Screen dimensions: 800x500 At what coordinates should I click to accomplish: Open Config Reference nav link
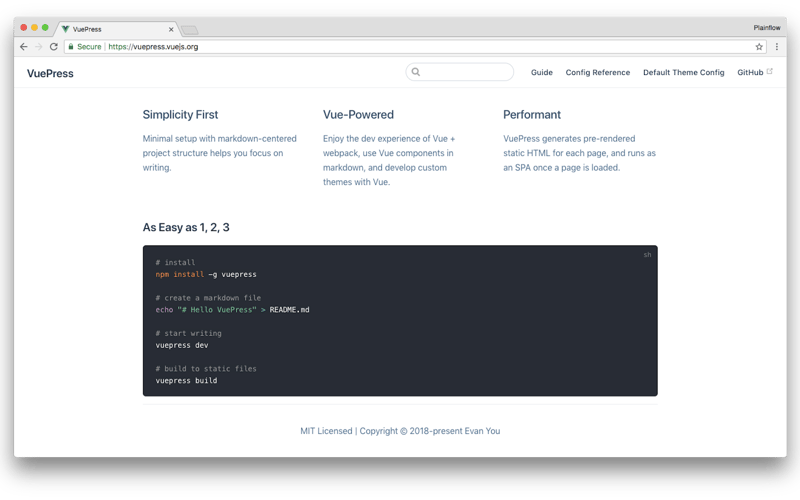pyautogui.click(x=597, y=72)
